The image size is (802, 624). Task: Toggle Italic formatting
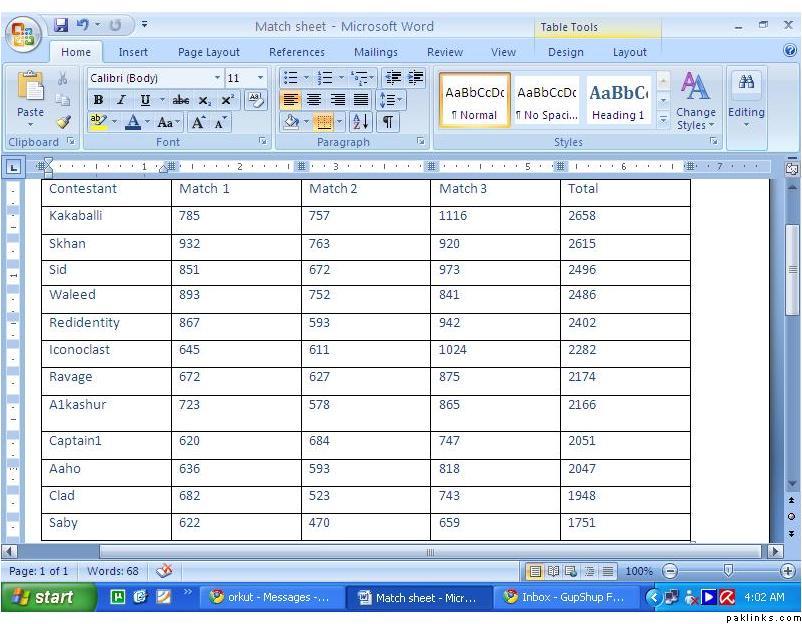[x=121, y=100]
